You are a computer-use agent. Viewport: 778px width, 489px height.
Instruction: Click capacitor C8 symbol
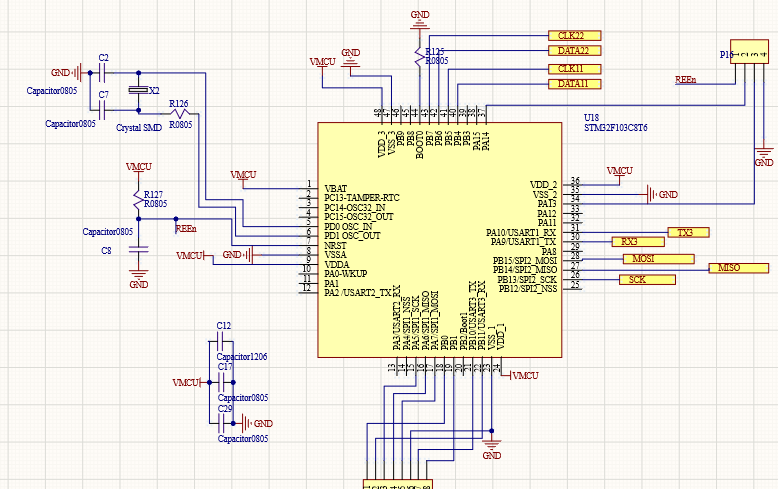coord(138,249)
